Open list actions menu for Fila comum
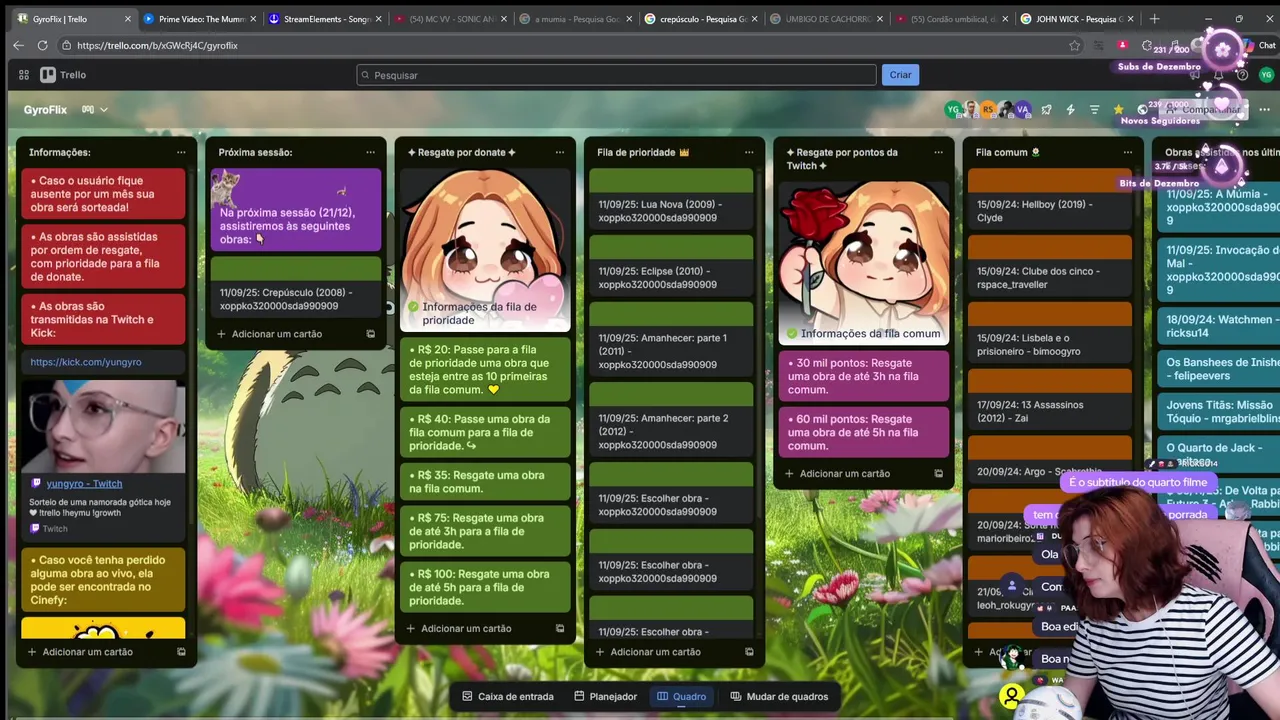The height and width of the screenshot is (720, 1280). click(x=1127, y=152)
